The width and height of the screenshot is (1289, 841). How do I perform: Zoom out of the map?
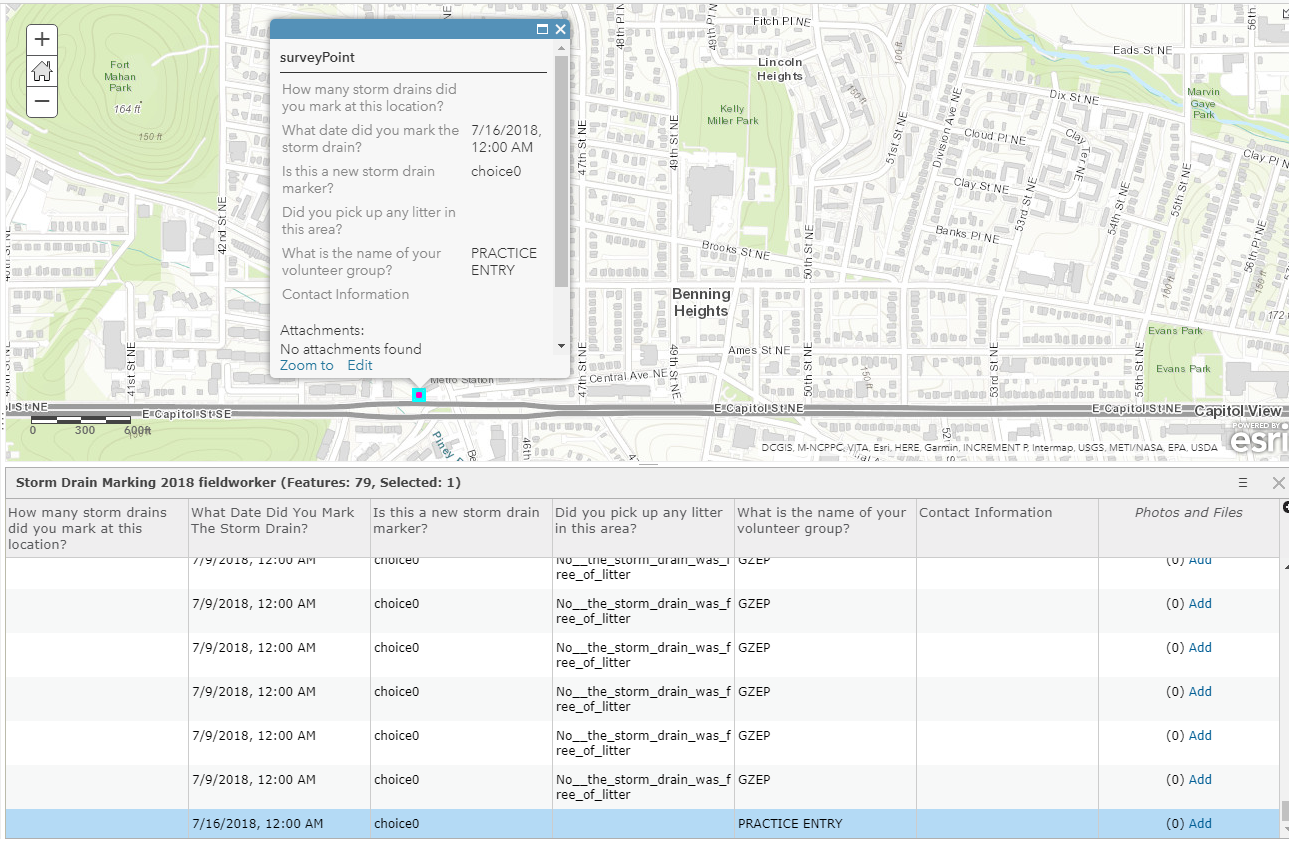(42, 100)
